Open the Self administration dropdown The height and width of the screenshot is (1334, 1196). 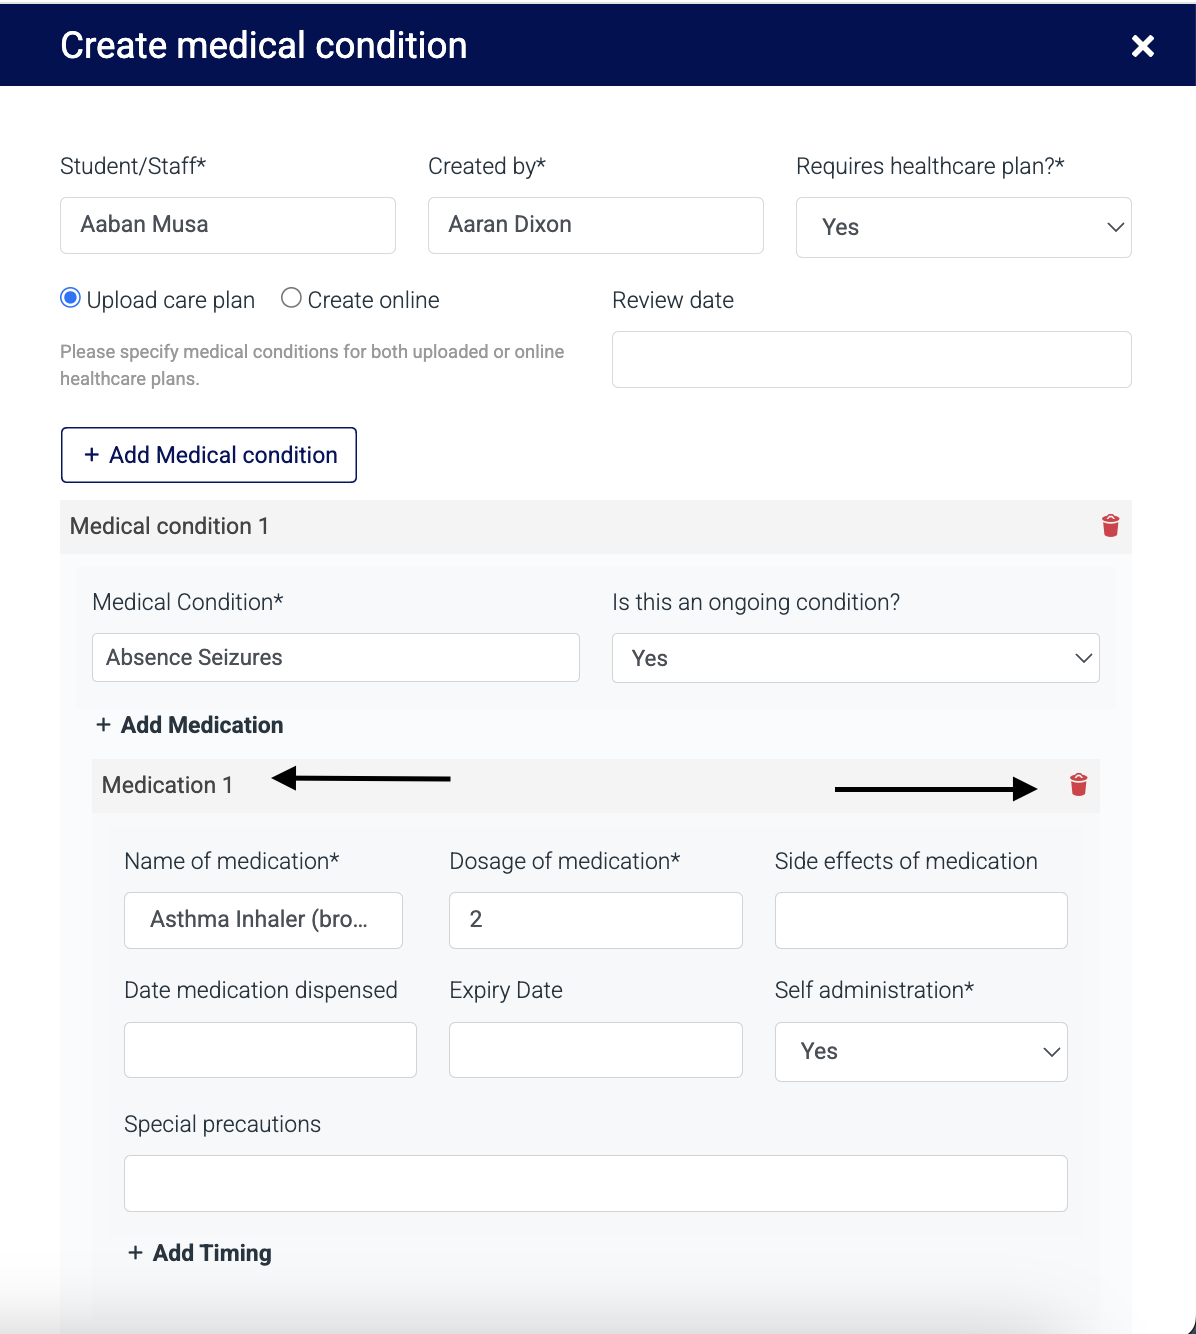click(921, 1051)
